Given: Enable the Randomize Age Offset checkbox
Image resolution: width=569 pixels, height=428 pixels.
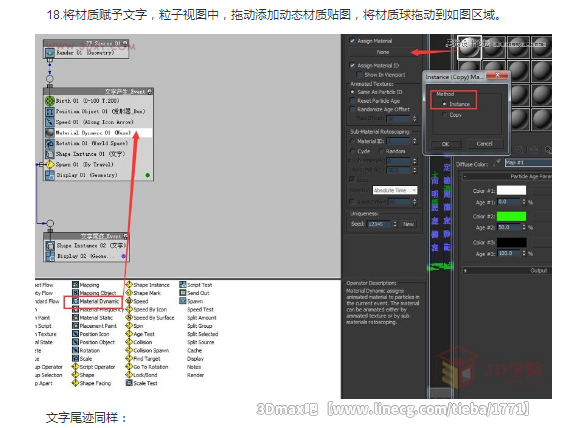Looking at the screenshot, I should [x=352, y=109].
